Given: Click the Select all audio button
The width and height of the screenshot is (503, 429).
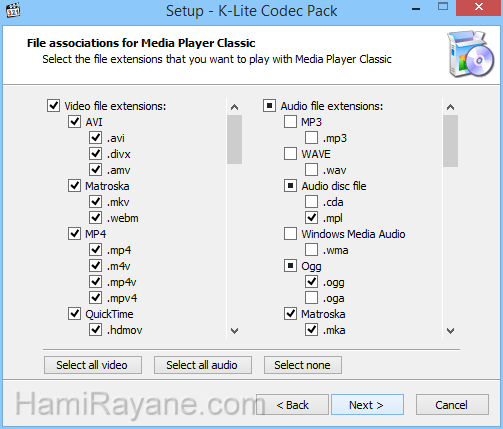Looking at the screenshot, I should 203,365.
